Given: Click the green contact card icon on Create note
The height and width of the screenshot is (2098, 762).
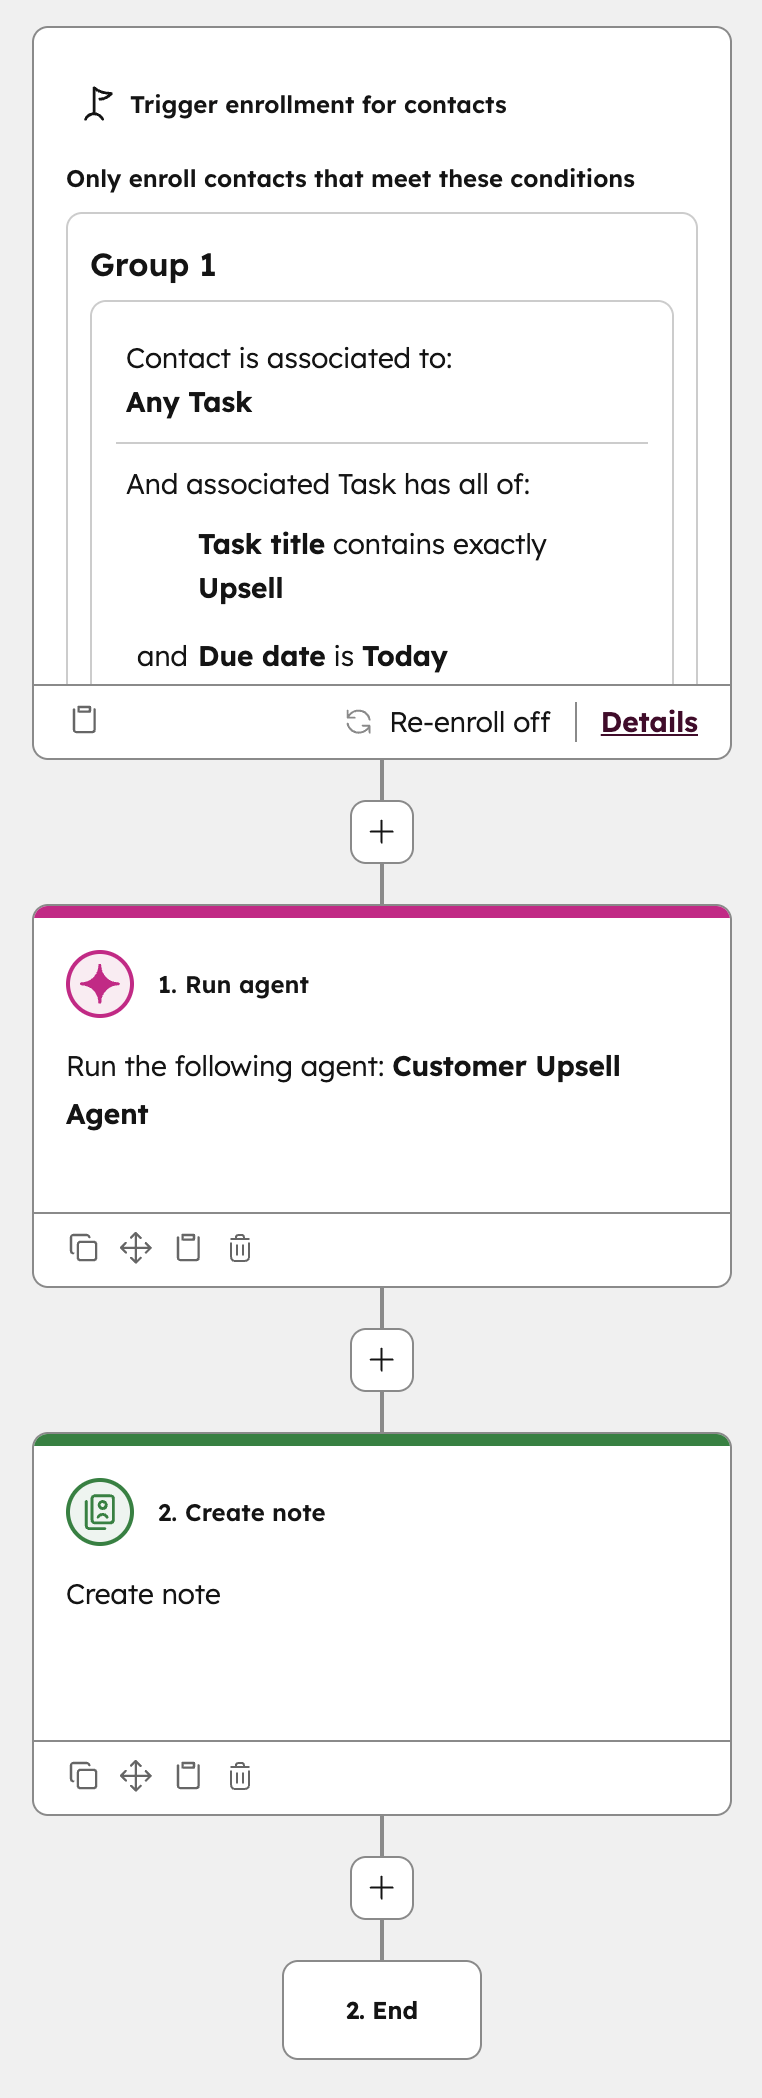Looking at the screenshot, I should point(99,1512).
